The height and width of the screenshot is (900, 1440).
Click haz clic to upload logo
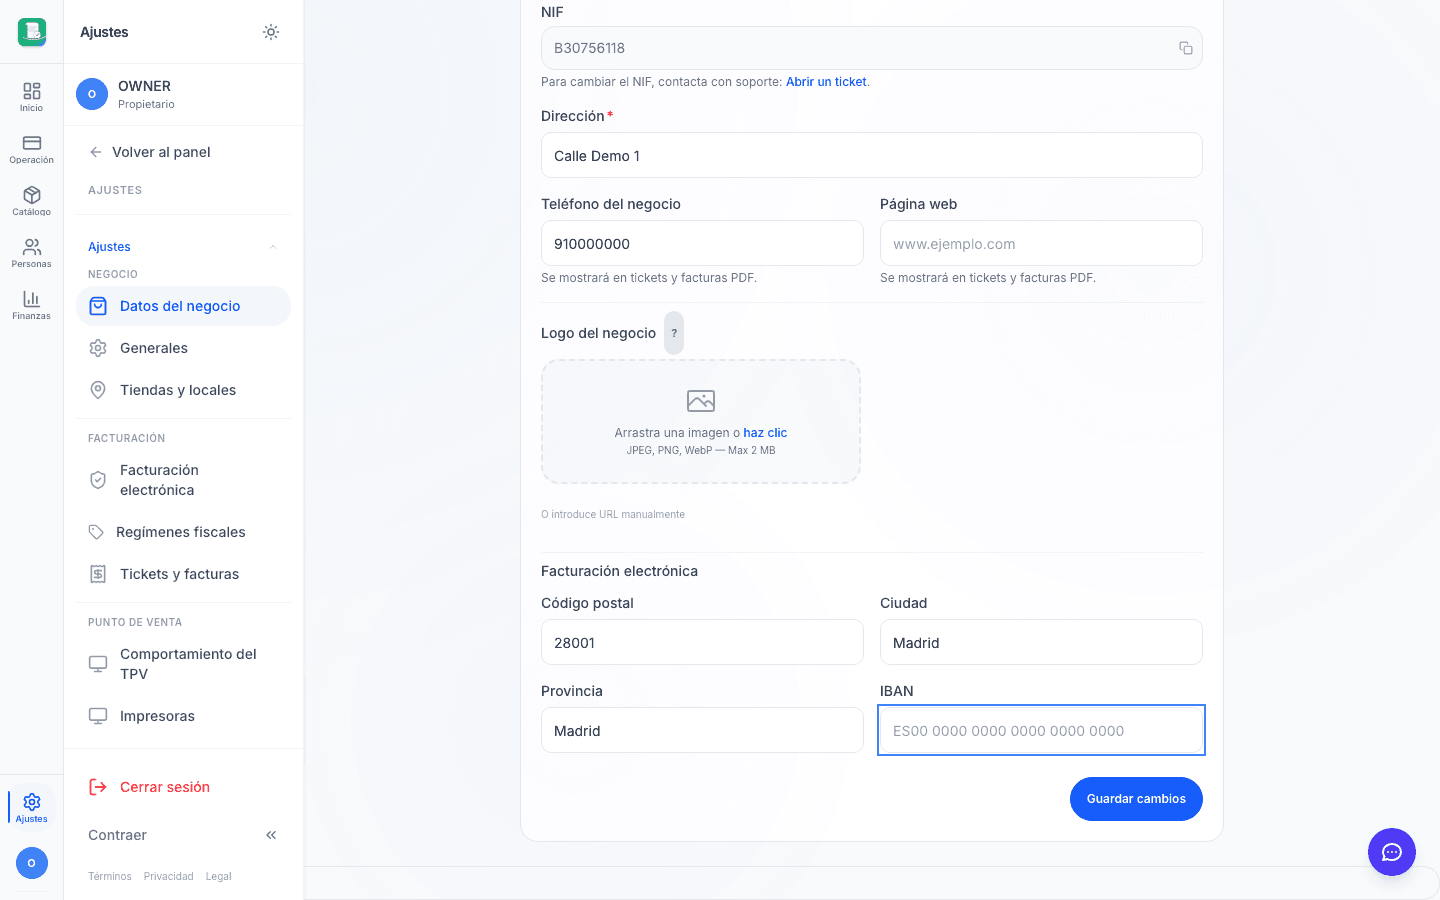(x=765, y=433)
